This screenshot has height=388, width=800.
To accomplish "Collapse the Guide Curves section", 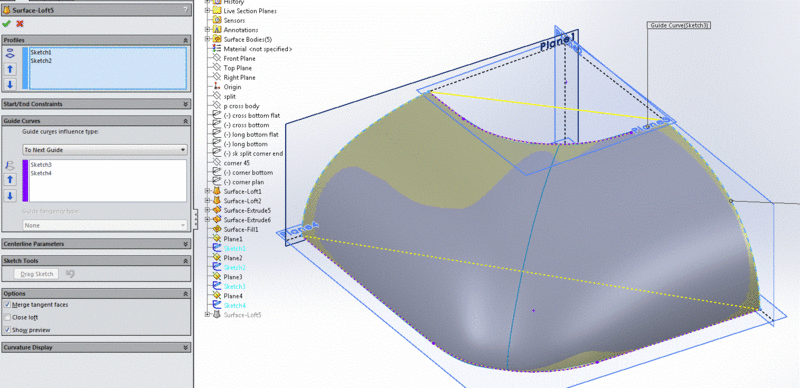I will 185,121.
